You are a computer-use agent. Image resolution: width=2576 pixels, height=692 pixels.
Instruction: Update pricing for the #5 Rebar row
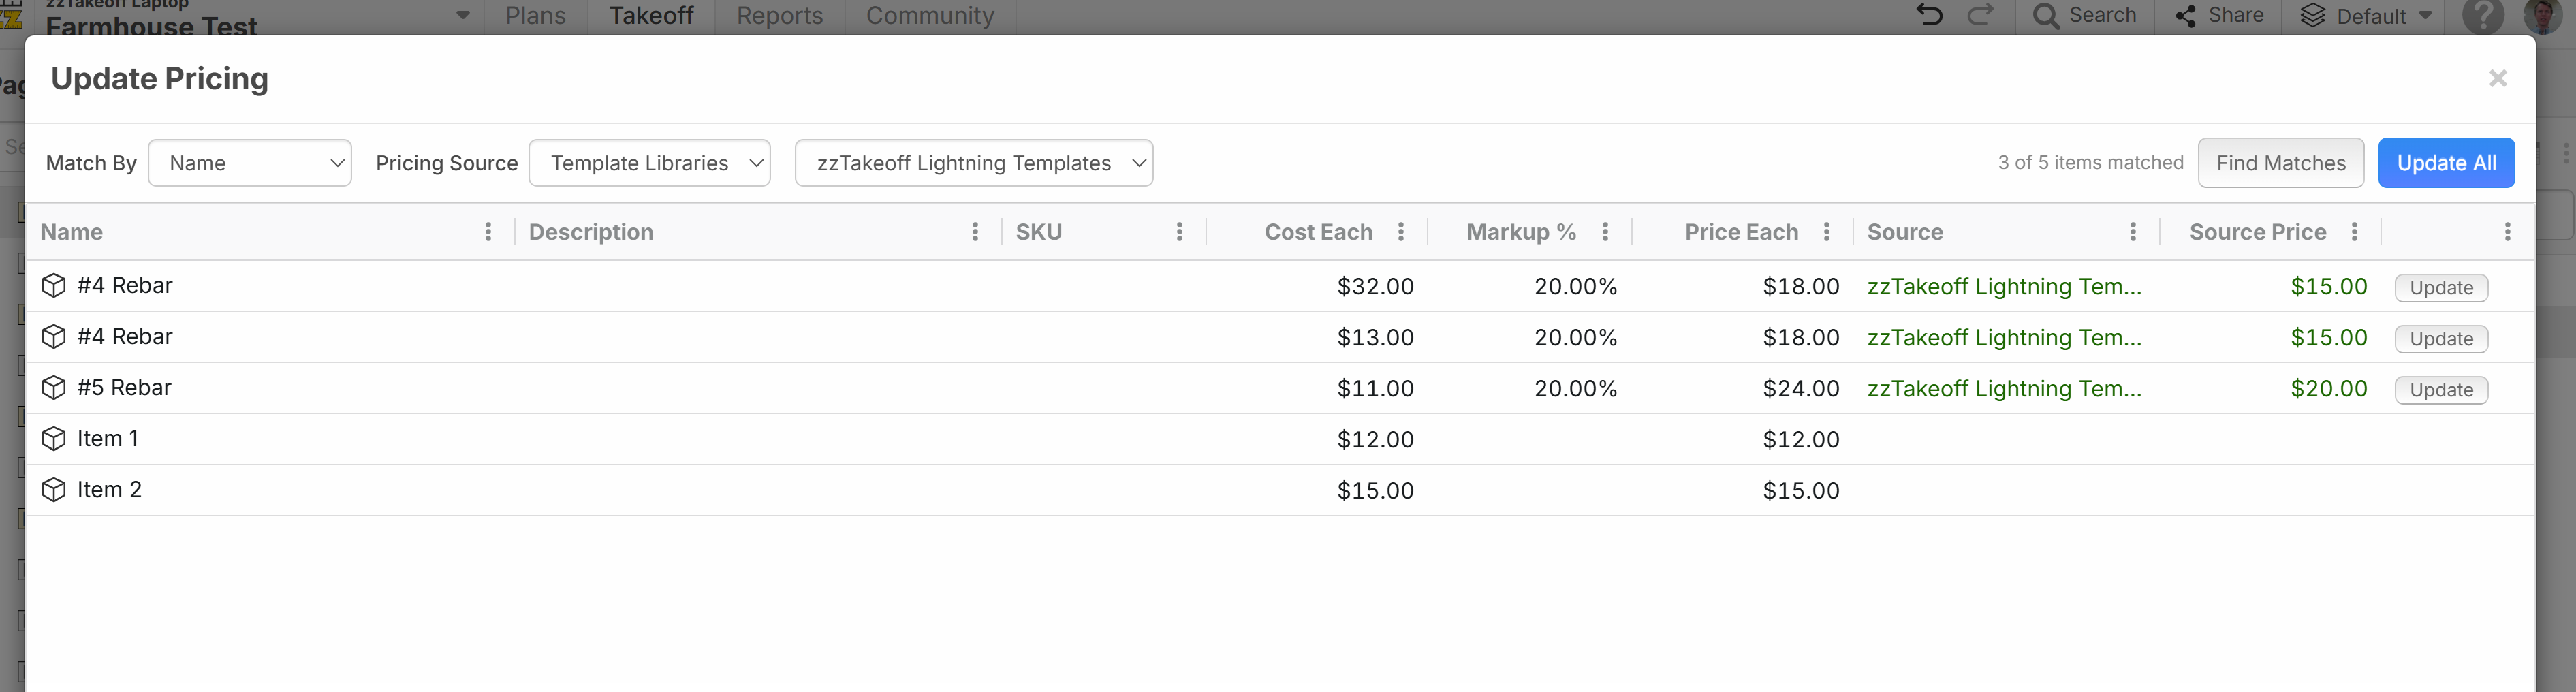2440,390
